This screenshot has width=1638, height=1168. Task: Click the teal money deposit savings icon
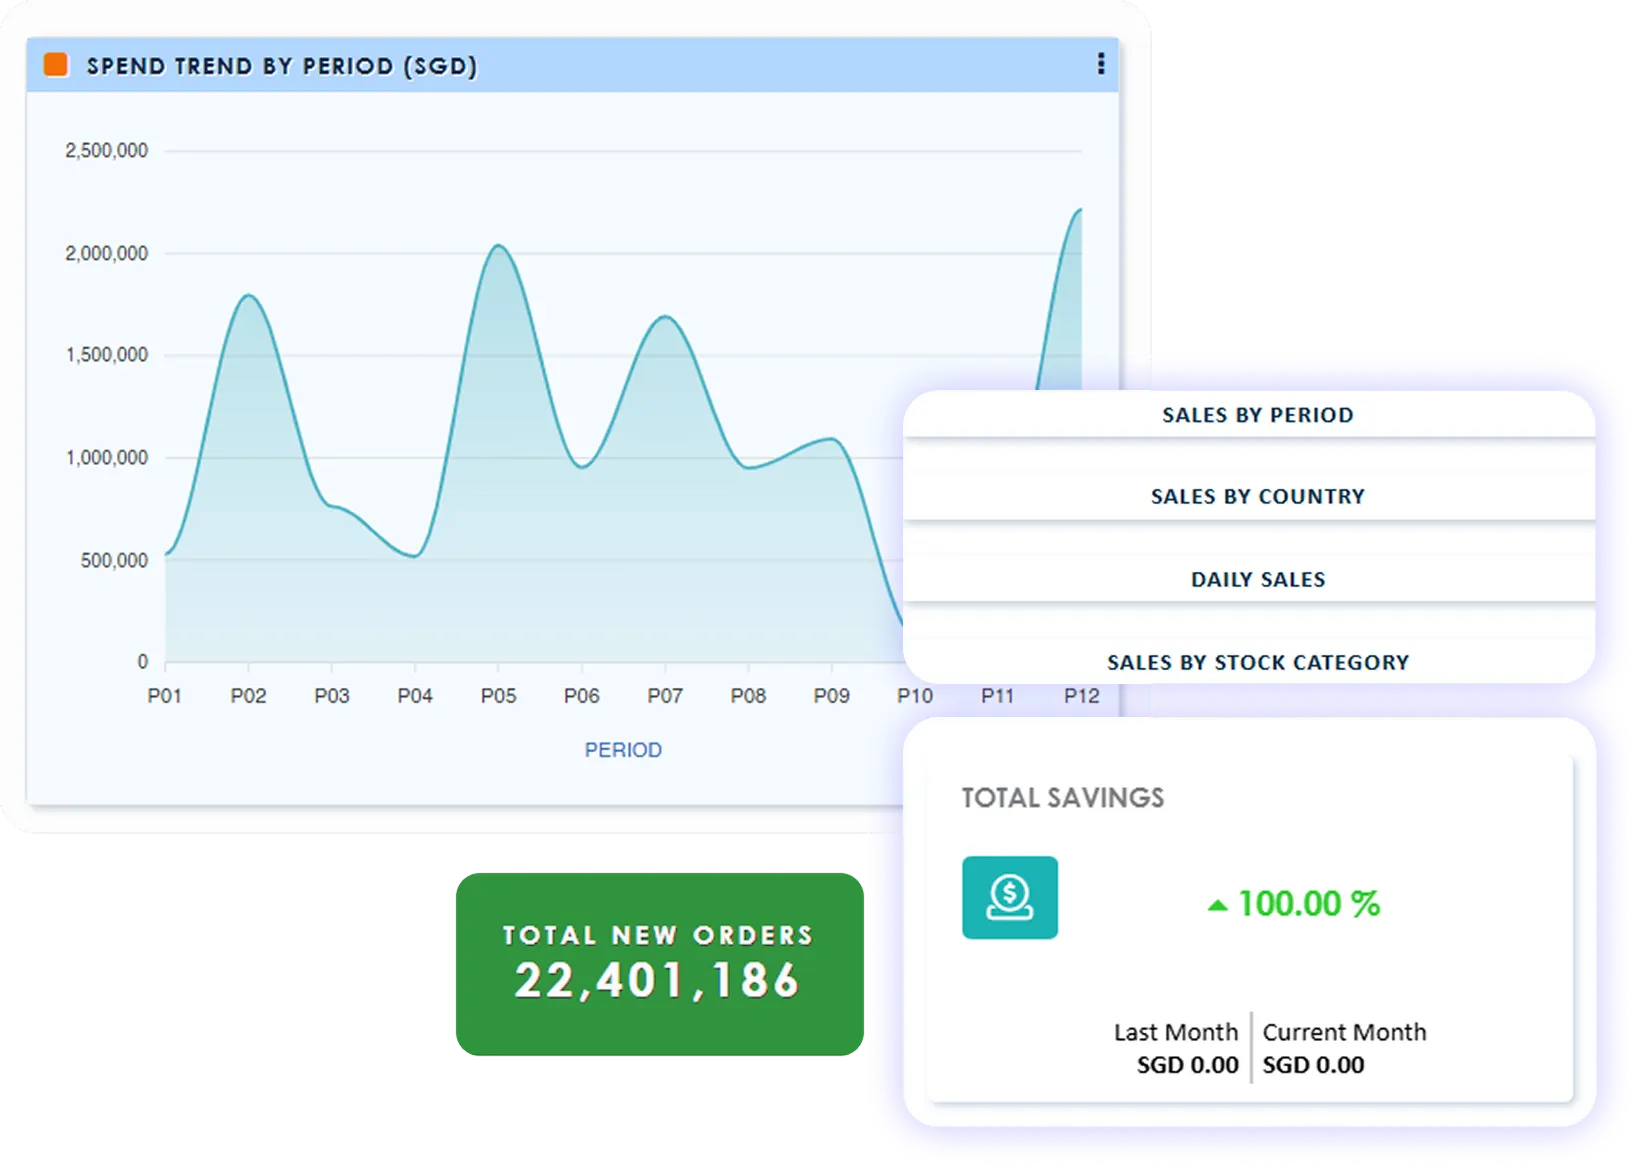pyautogui.click(x=1010, y=897)
